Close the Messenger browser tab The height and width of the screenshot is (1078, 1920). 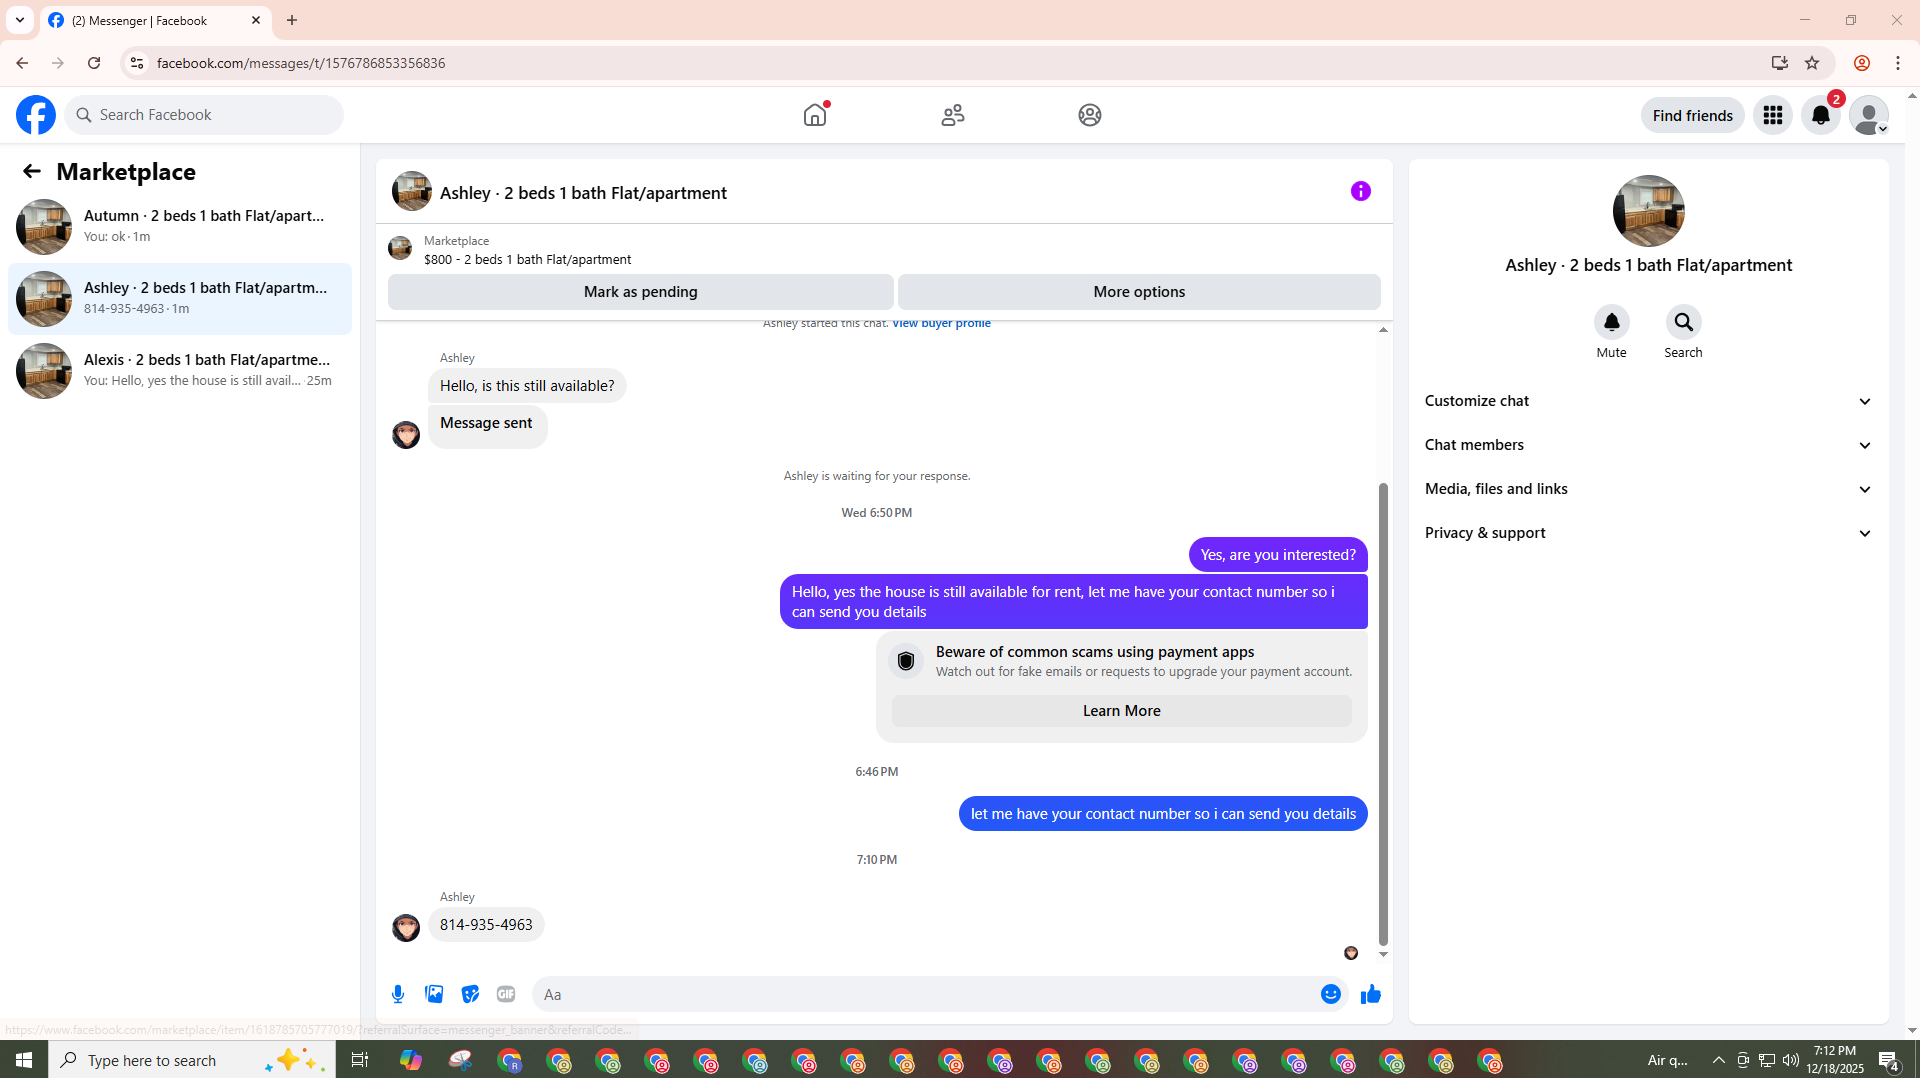click(x=255, y=20)
